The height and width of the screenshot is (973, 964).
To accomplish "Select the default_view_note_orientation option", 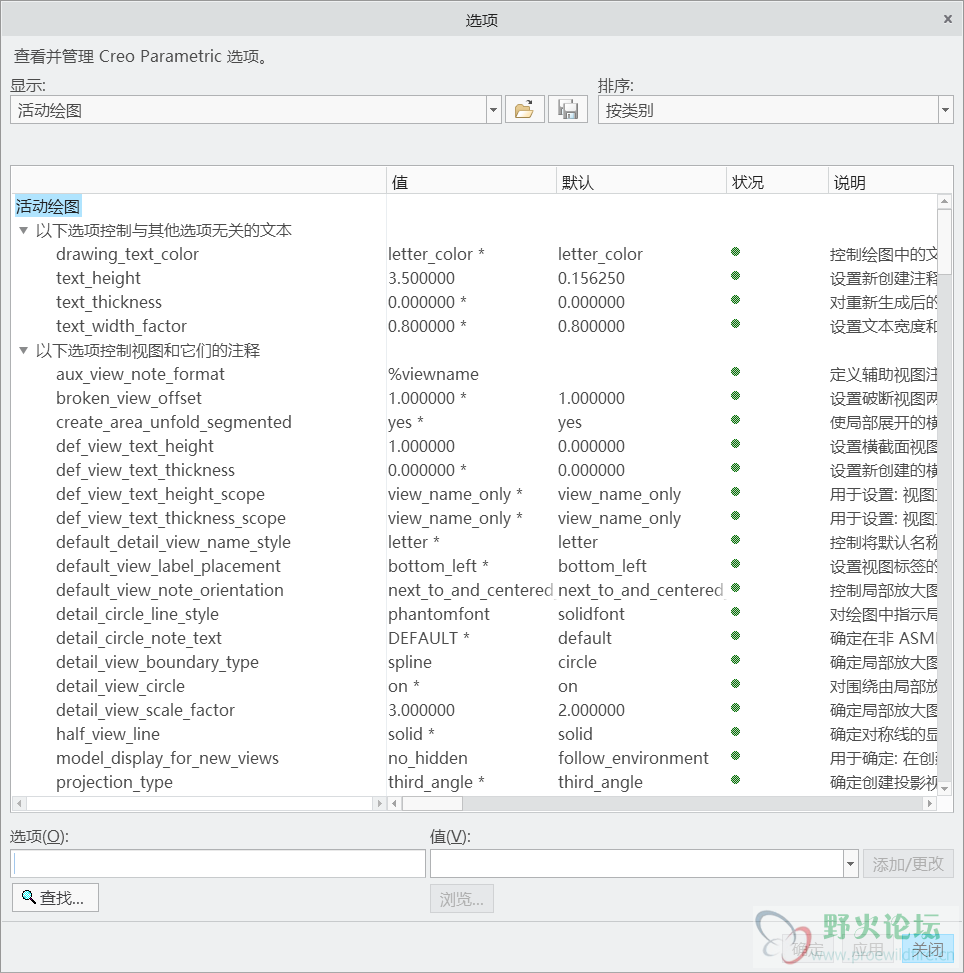I will coord(169,590).
